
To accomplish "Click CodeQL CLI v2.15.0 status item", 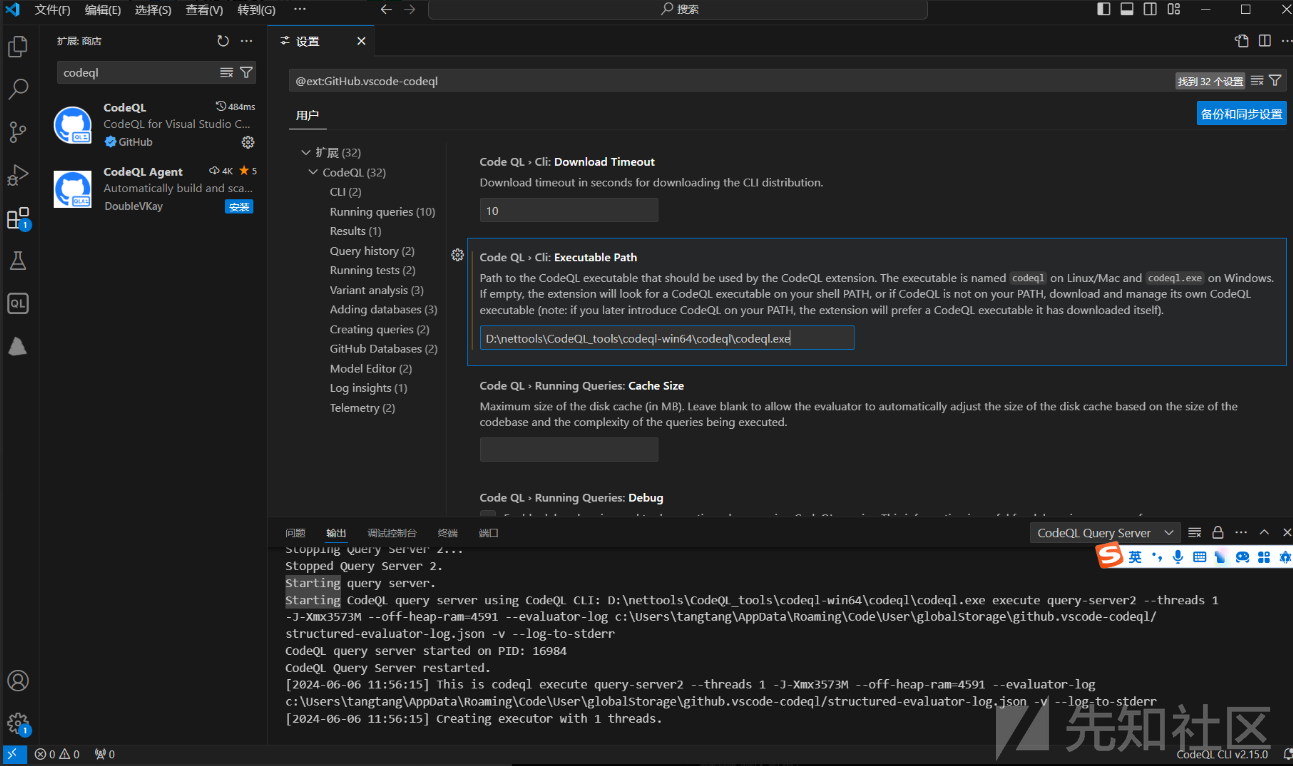I will coord(1222,754).
